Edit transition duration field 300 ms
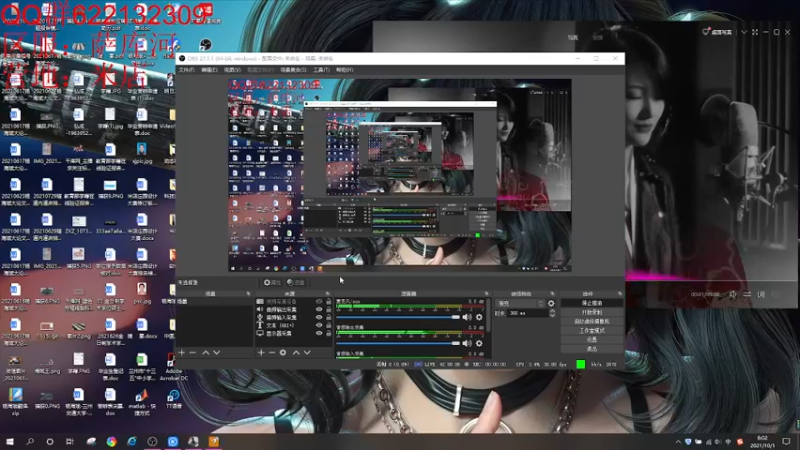The height and width of the screenshot is (450, 800). [x=528, y=313]
